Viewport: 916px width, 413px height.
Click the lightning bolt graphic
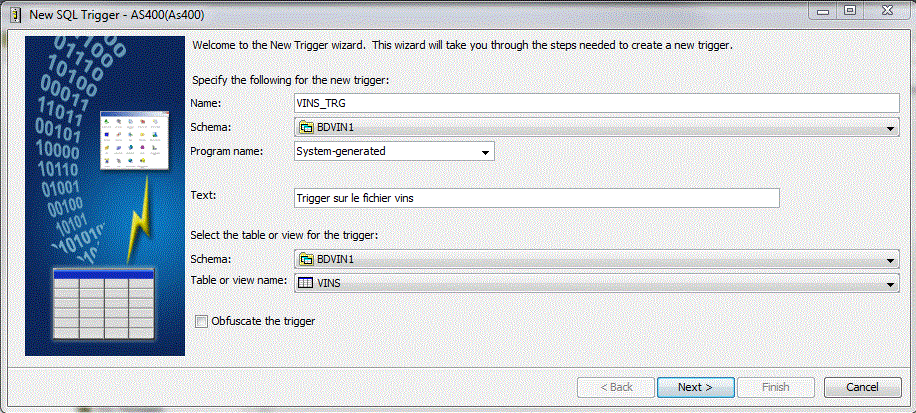click(x=140, y=220)
